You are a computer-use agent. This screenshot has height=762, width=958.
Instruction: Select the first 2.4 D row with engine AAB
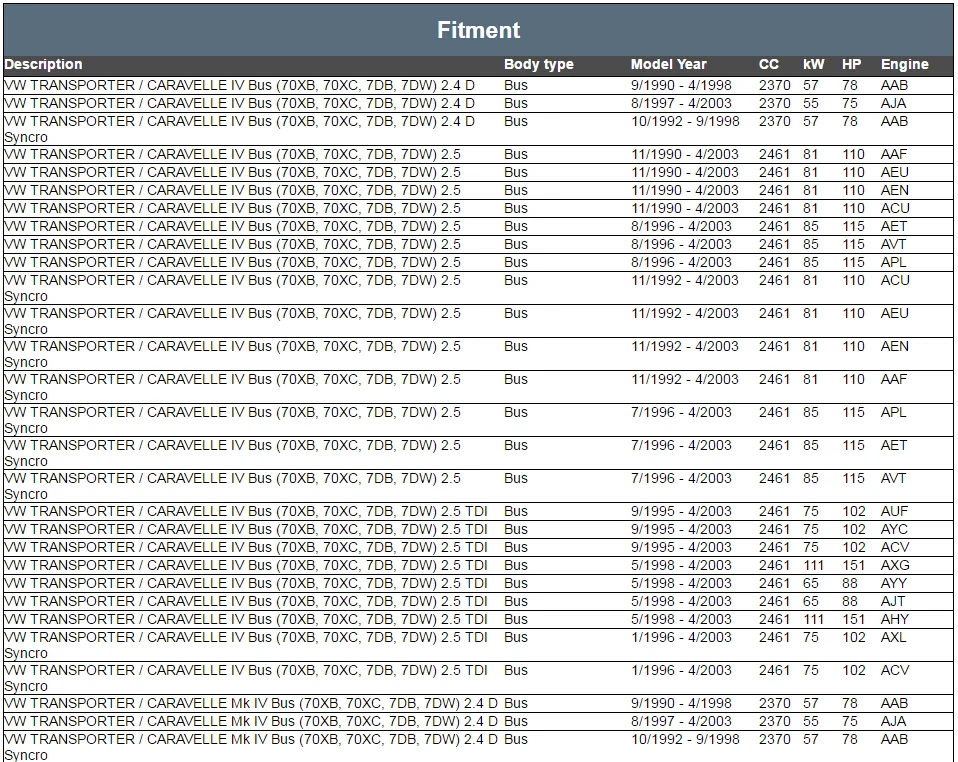point(478,85)
